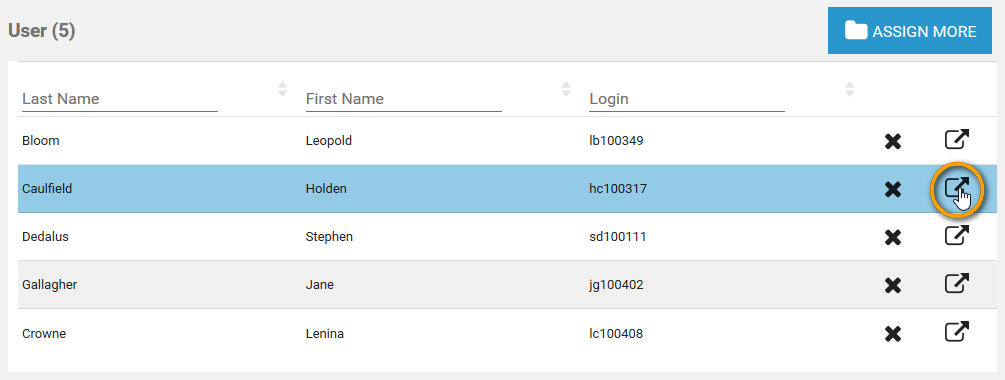Click the Last Name filter field

pyautogui.click(x=120, y=99)
